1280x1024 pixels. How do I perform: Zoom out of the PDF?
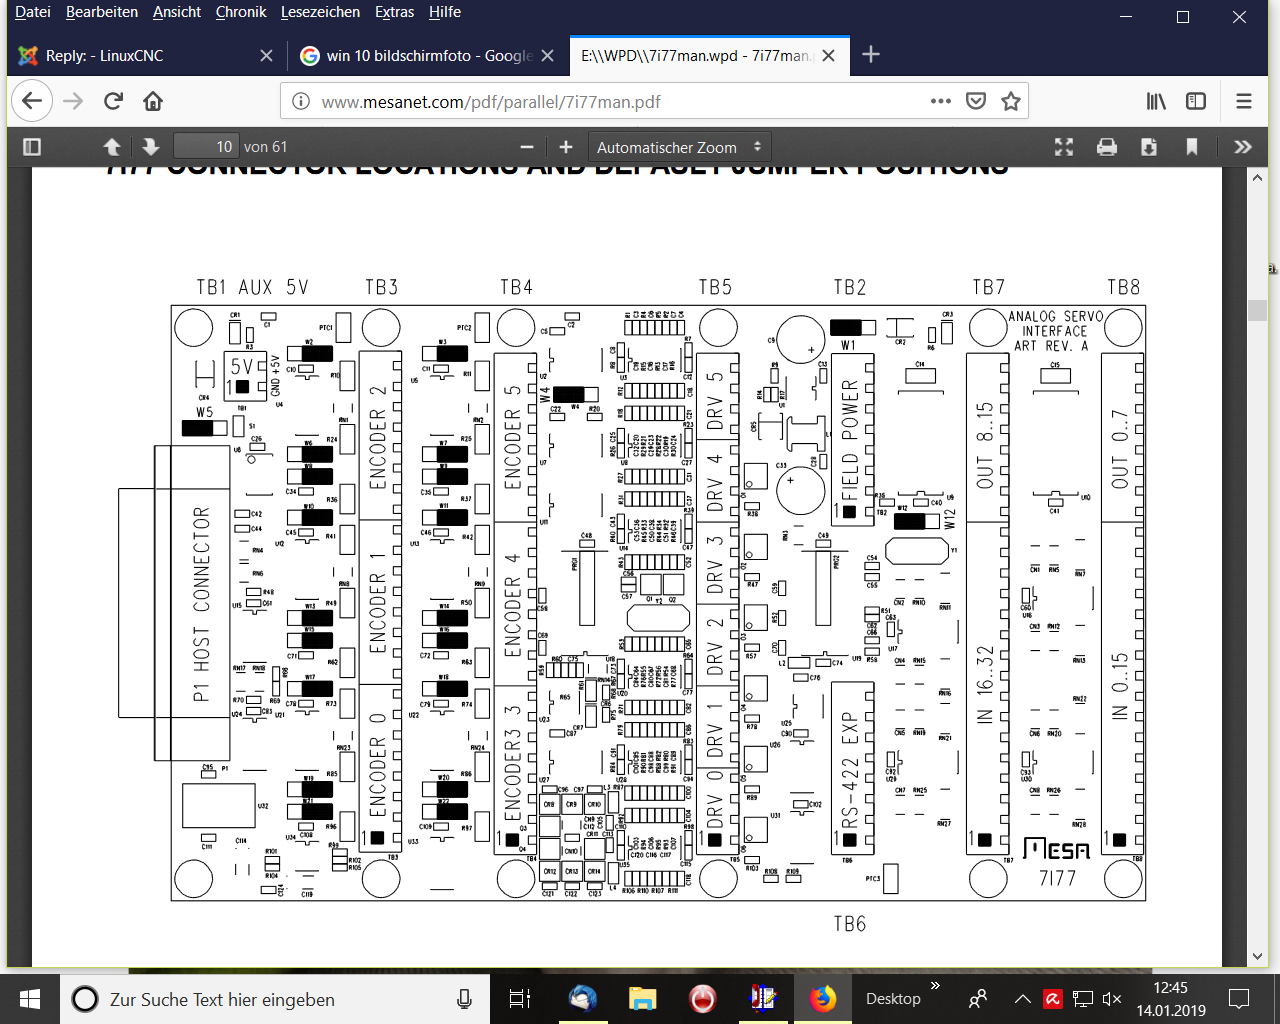(527, 147)
